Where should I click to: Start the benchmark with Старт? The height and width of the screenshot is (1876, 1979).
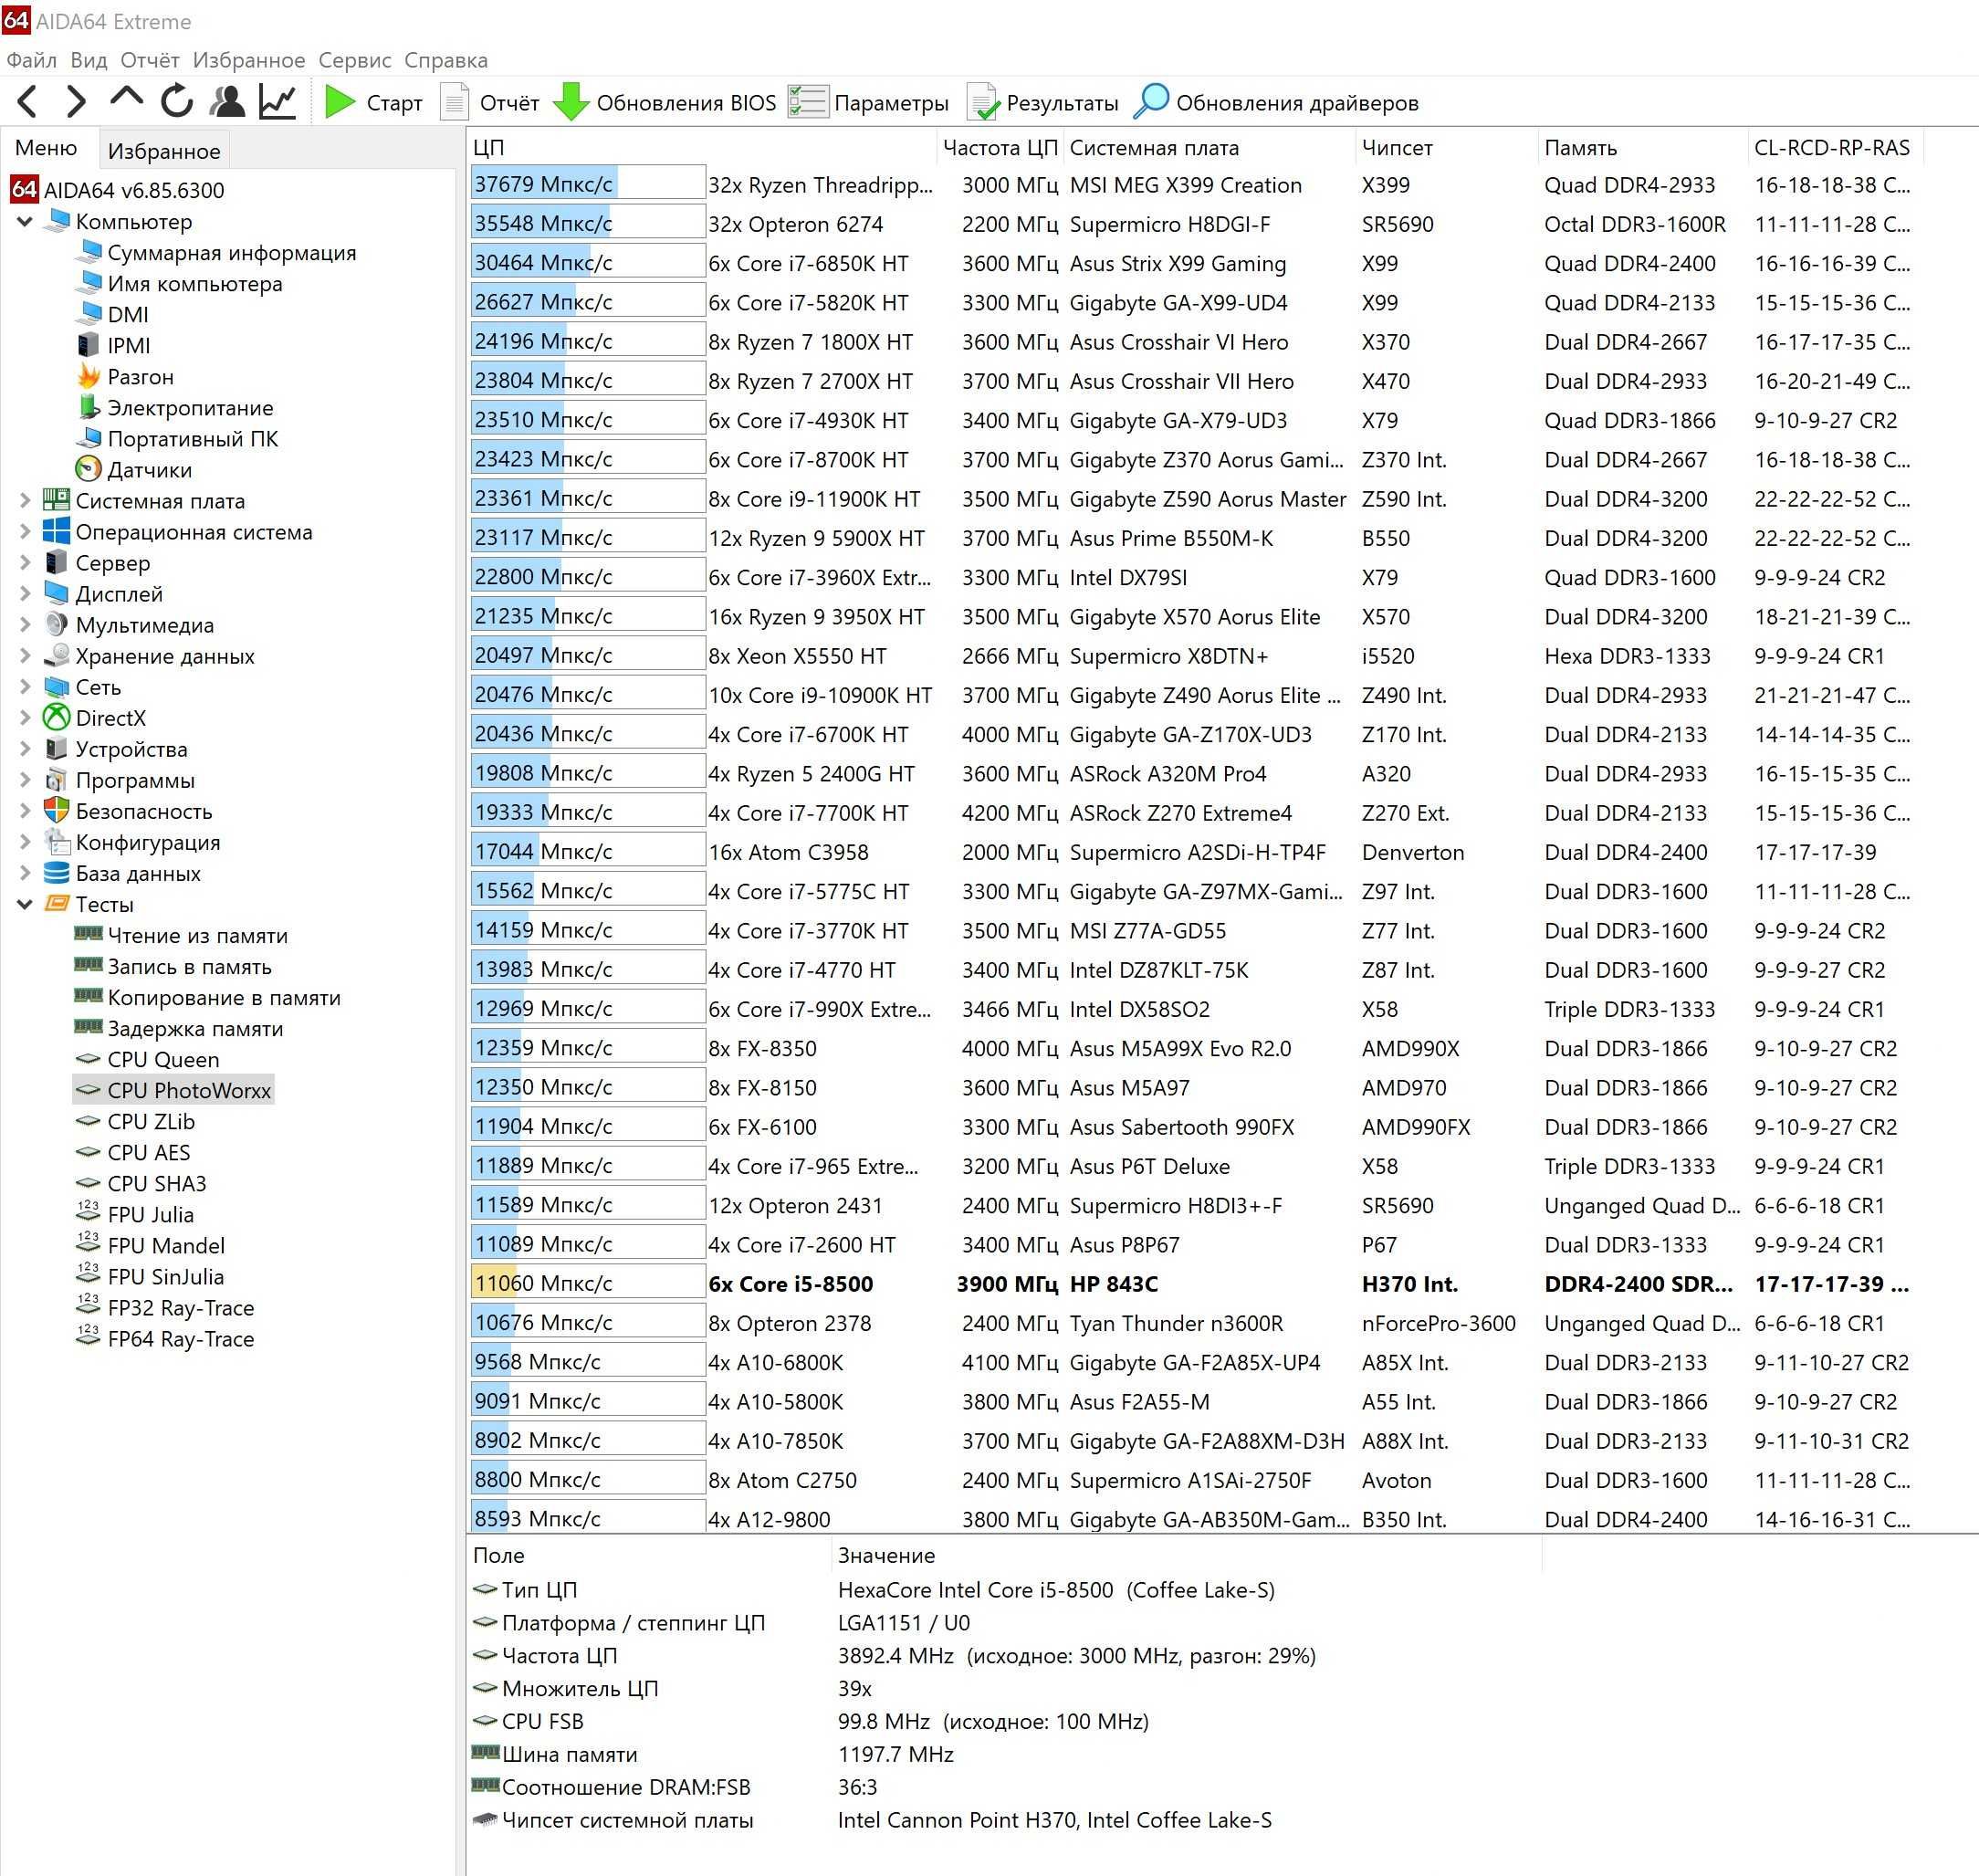coord(374,102)
